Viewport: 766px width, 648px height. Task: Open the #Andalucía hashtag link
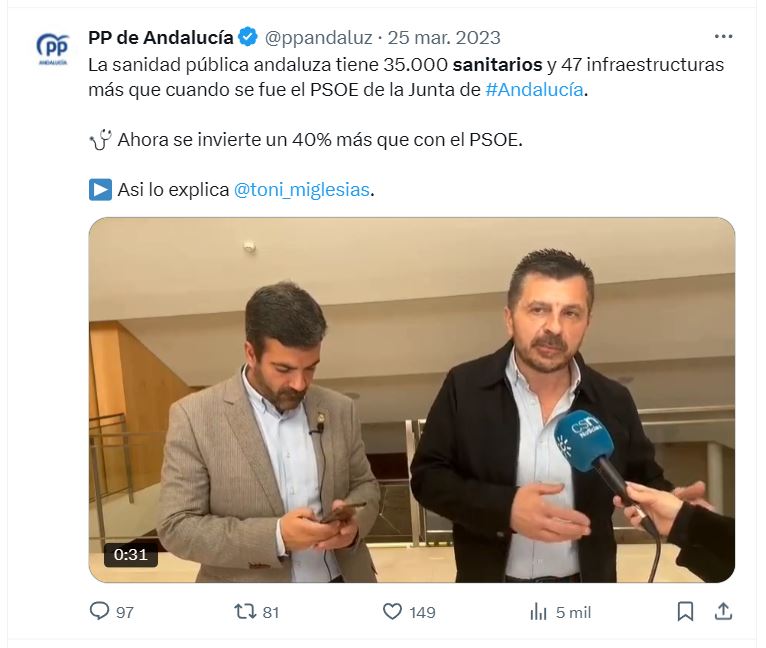[534, 90]
